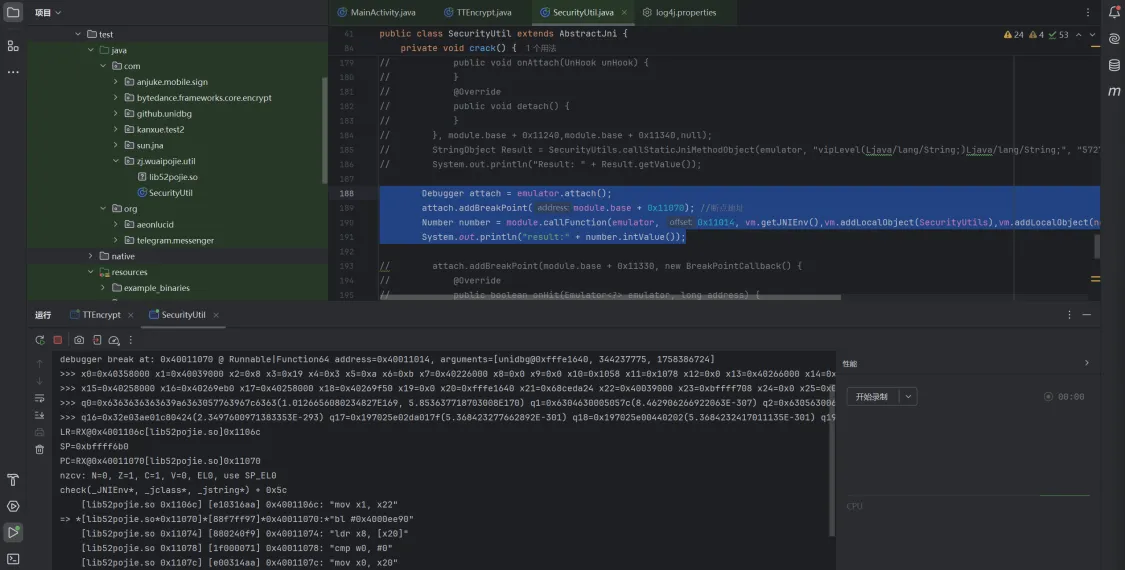
Task: Collapse the java folder in project tree
Action: coord(90,50)
